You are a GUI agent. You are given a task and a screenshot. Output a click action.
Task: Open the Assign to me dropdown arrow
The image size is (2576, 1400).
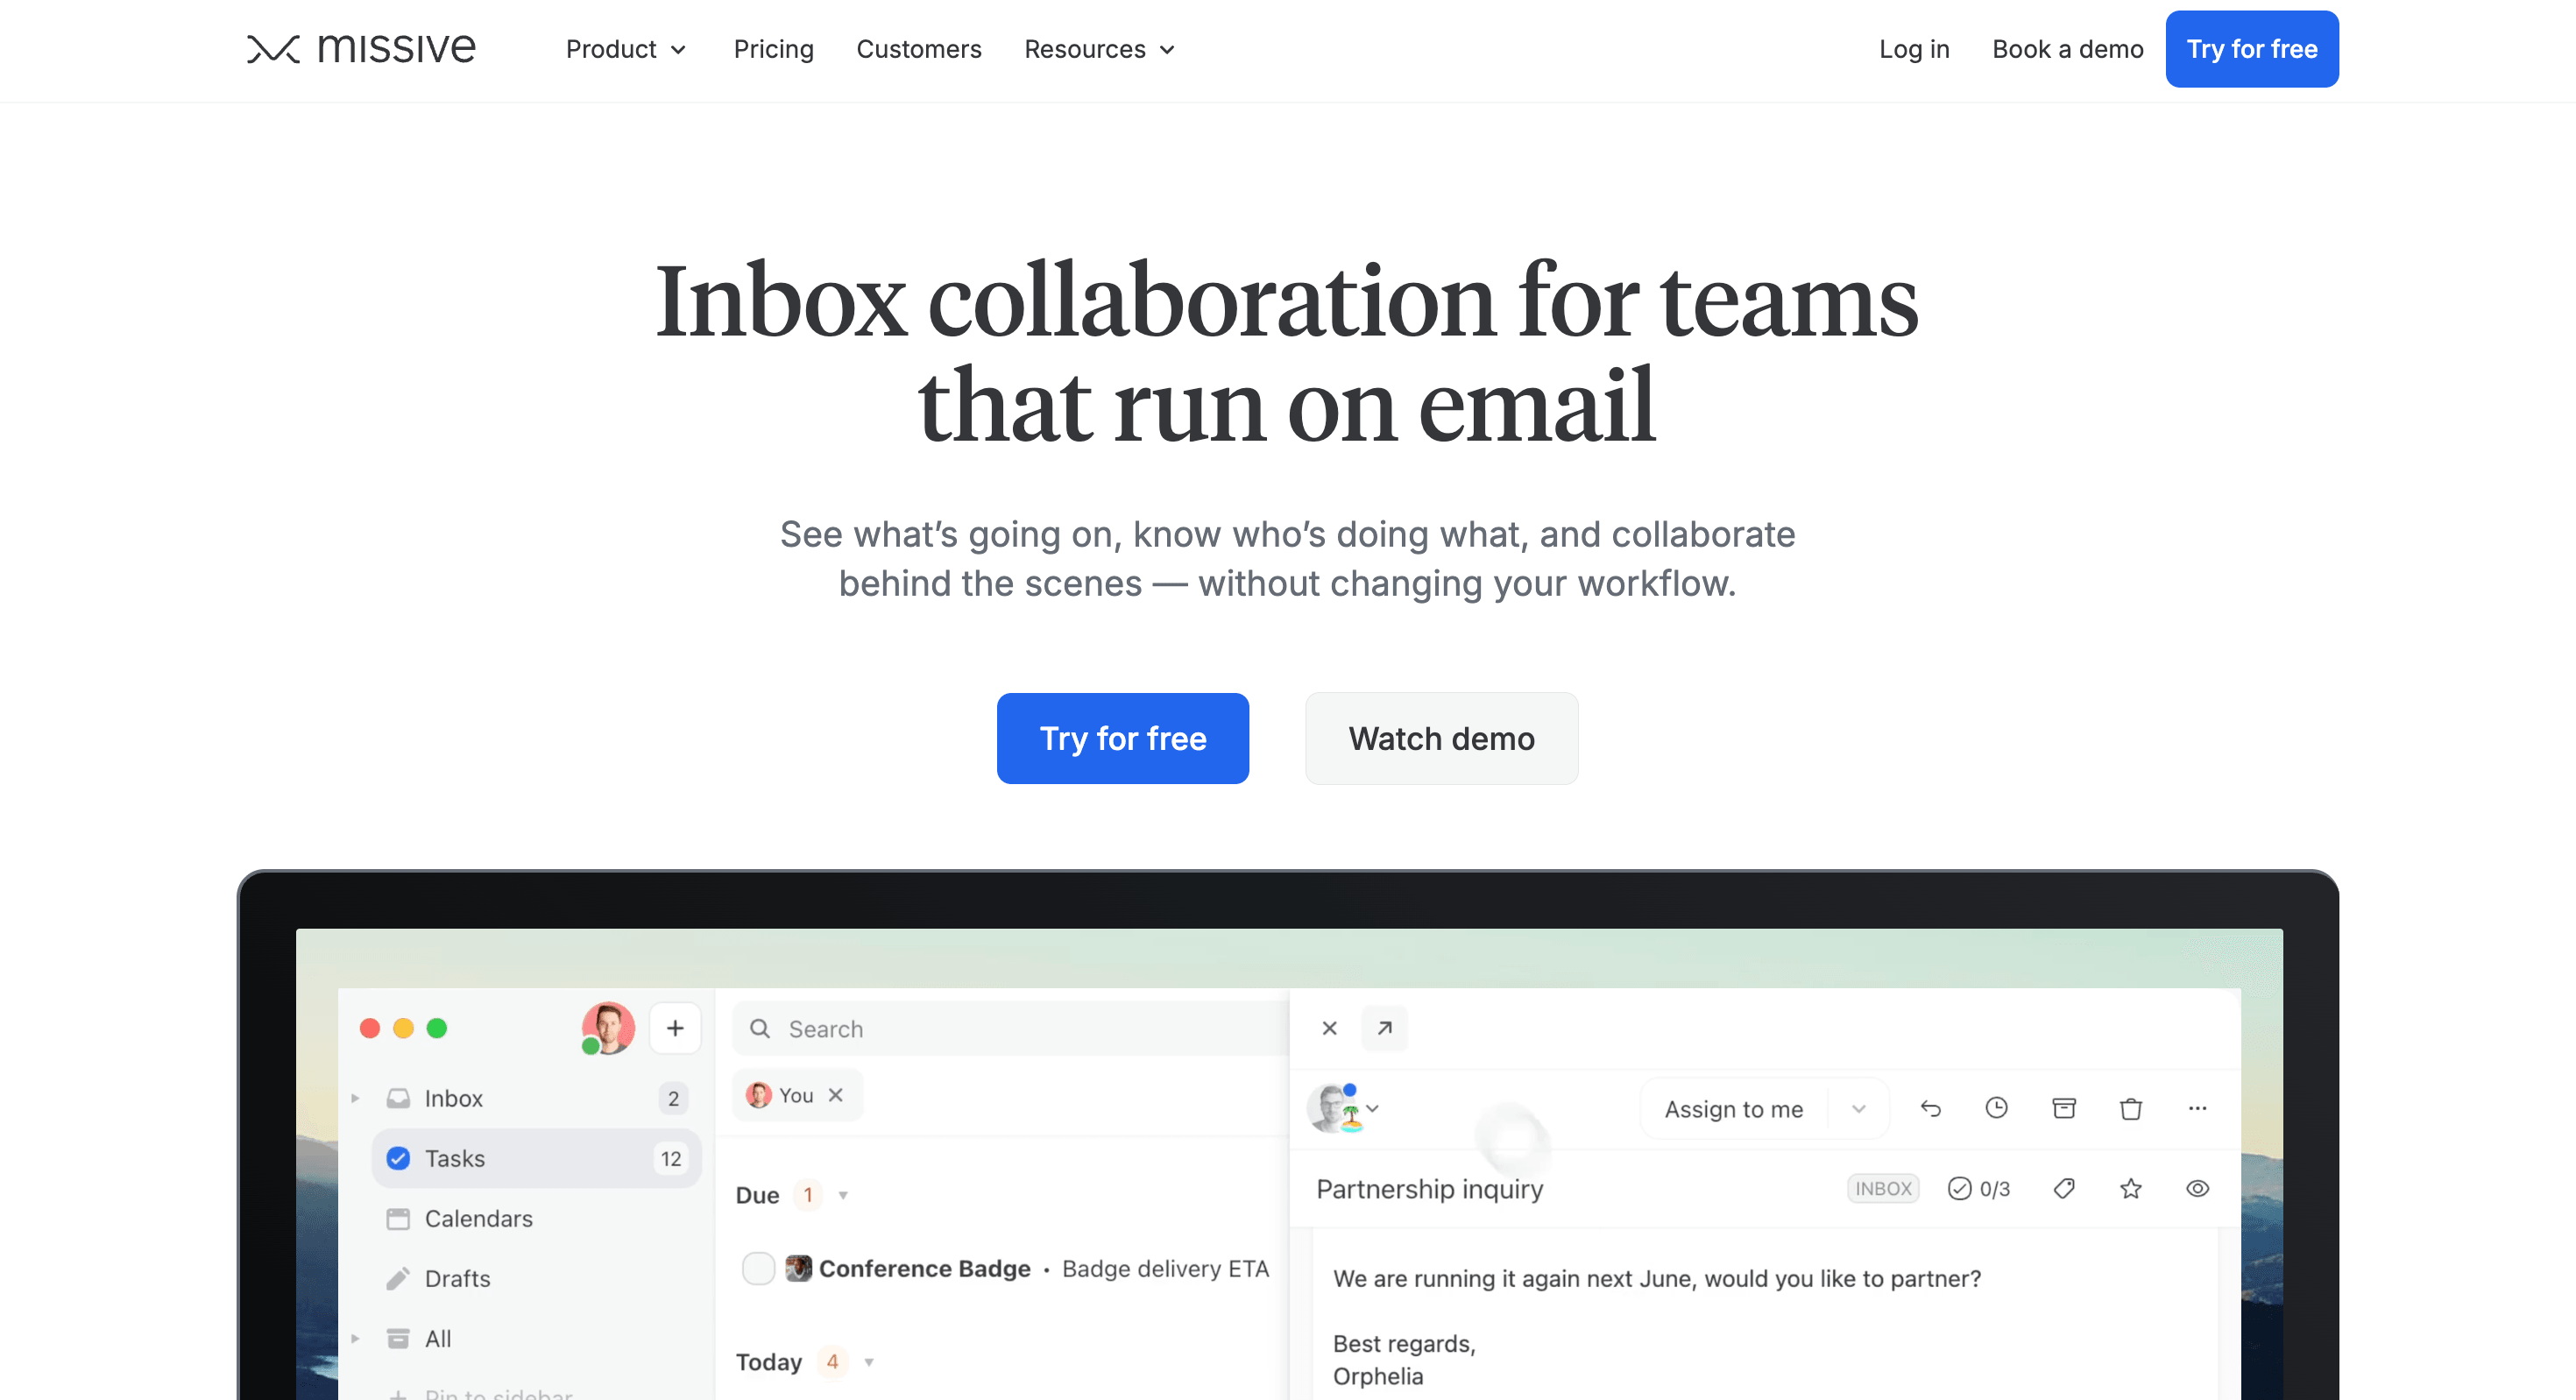(1858, 1108)
